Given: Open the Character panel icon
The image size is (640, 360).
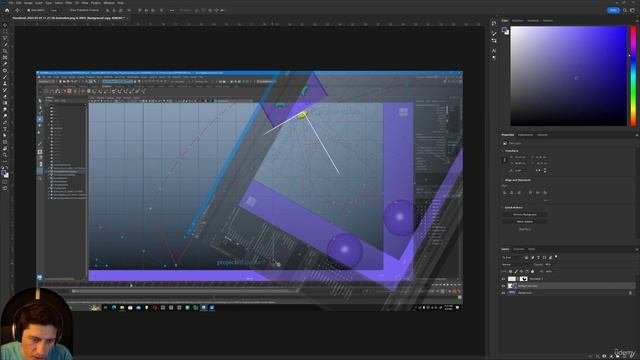Looking at the screenshot, I should (x=494, y=51).
